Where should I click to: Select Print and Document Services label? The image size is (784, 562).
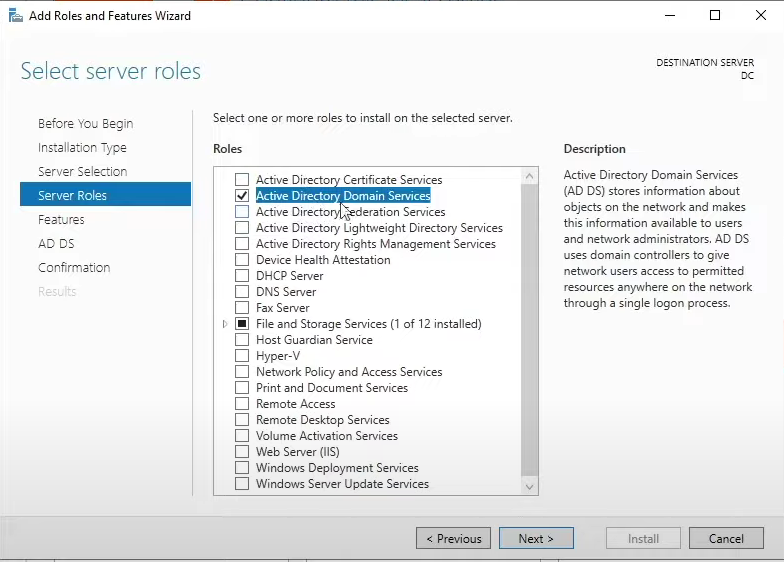pyautogui.click(x=332, y=388)
